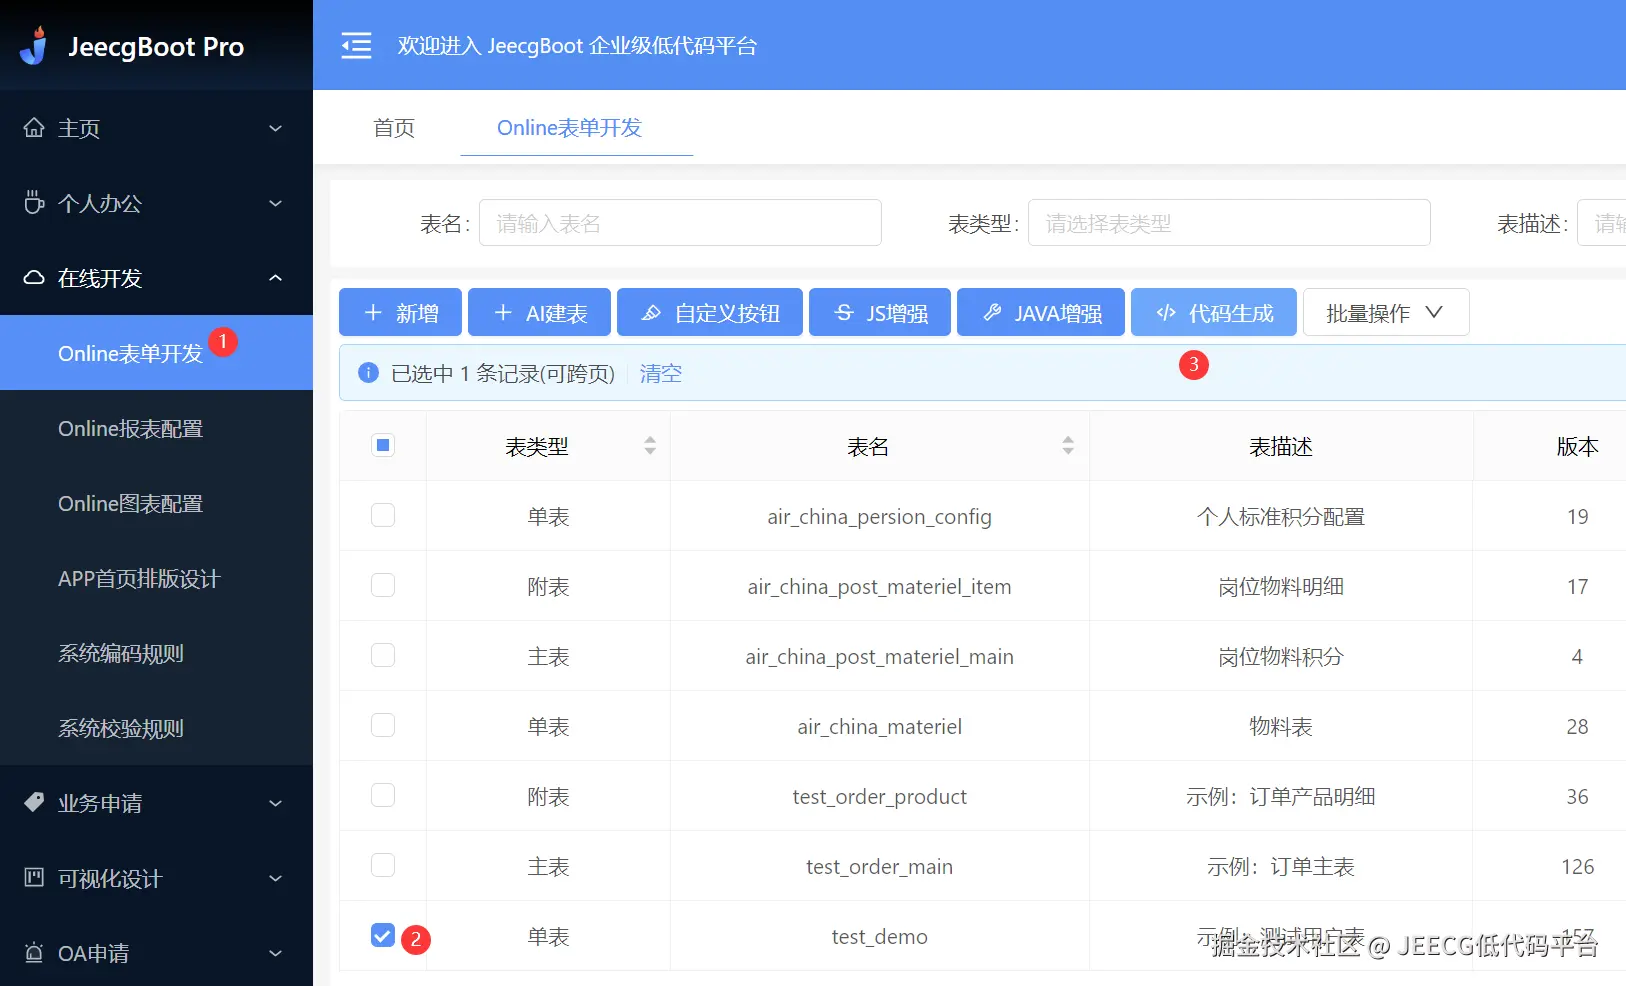
Task: Collapse the 在线开发 menu section
Action: [156, 278]
